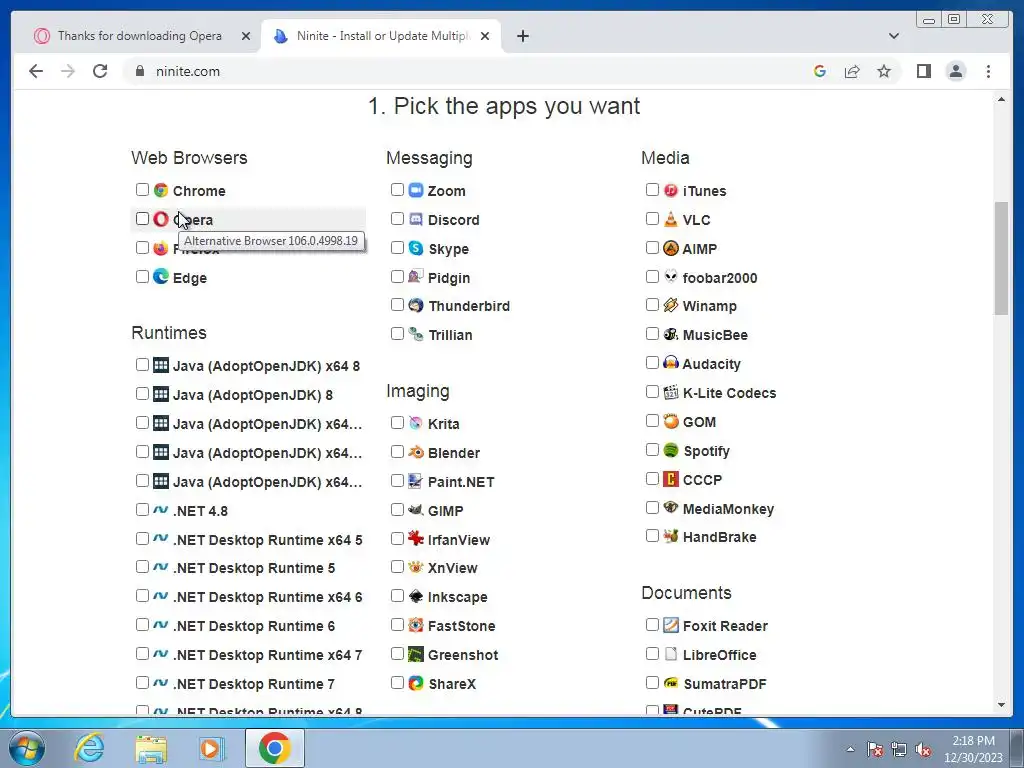Click the Skype icon
Screen dimensions: 1024x768
[416, 248]
